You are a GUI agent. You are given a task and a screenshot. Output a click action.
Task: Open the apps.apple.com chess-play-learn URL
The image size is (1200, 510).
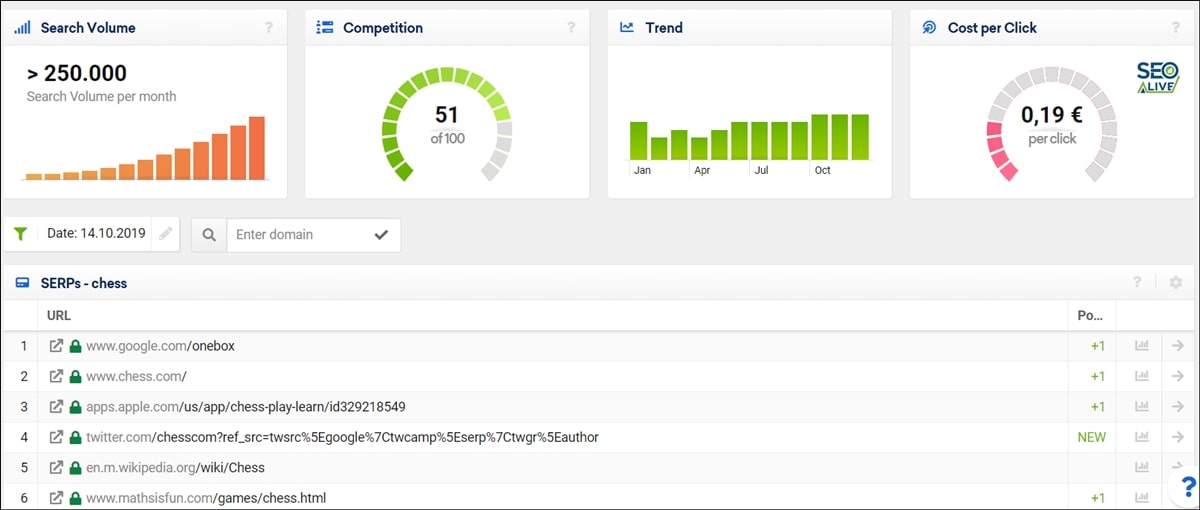245,407
